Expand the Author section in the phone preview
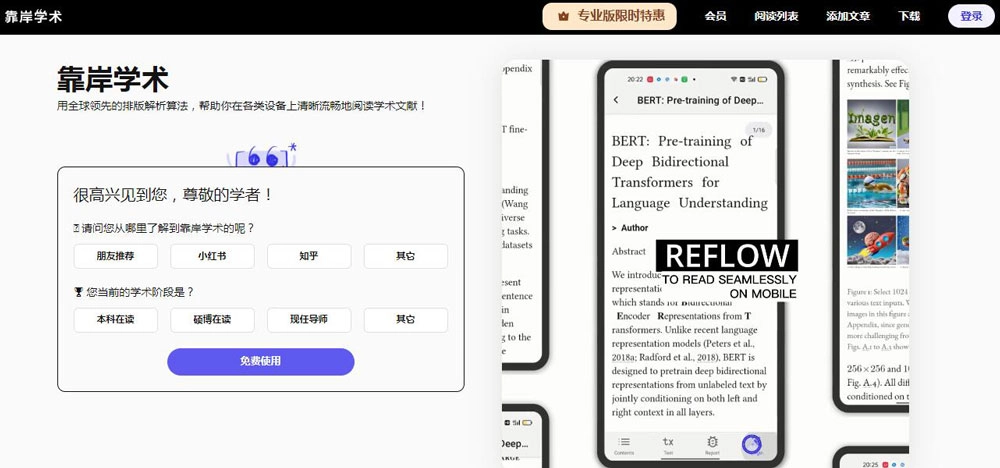The width and height of the screenshot is (1000, 468). 630,228
